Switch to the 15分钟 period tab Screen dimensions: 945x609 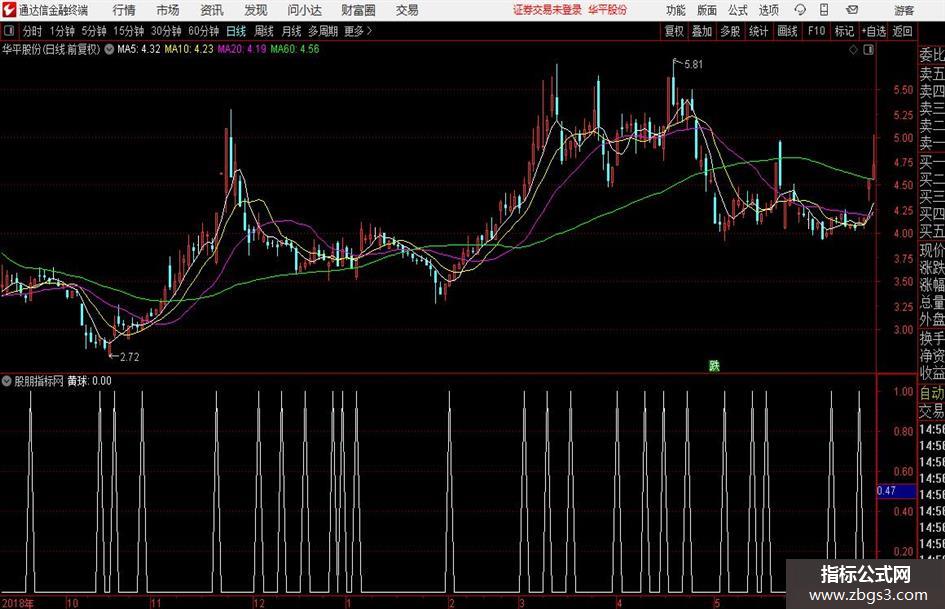128,31
